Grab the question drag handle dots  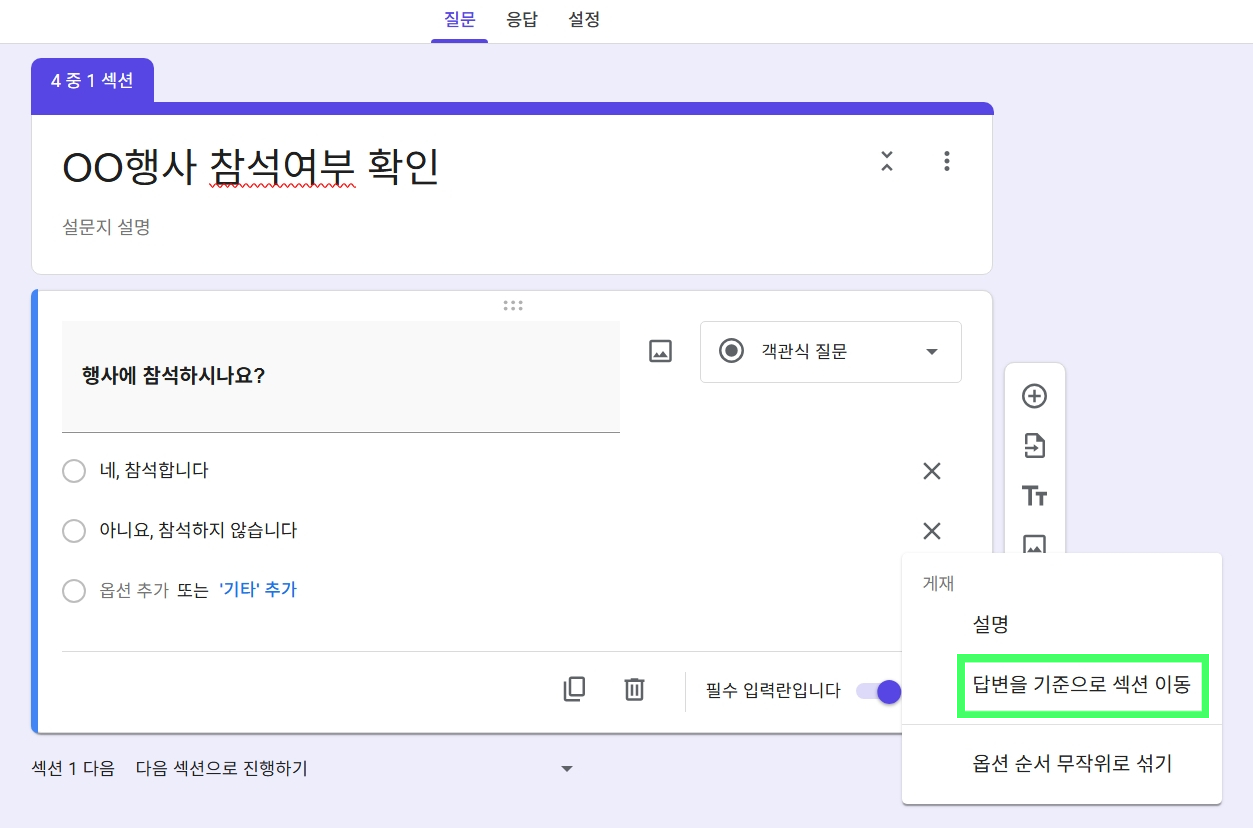point(513,305)
